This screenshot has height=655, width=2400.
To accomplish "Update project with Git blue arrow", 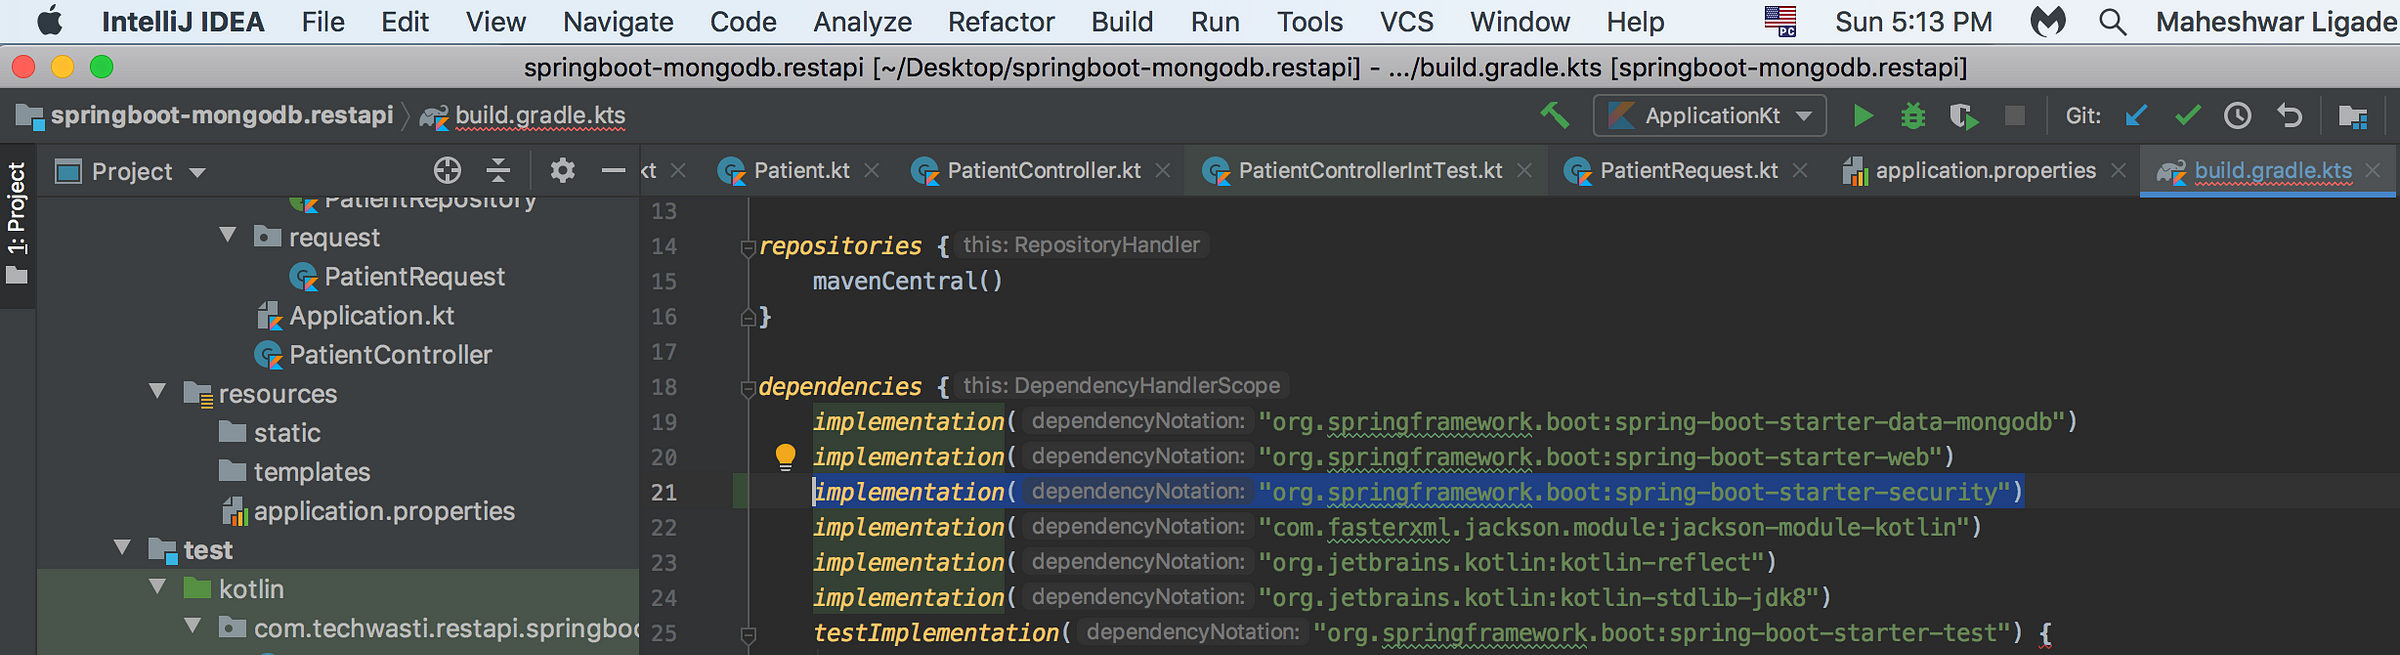I will pos(2136,116).
